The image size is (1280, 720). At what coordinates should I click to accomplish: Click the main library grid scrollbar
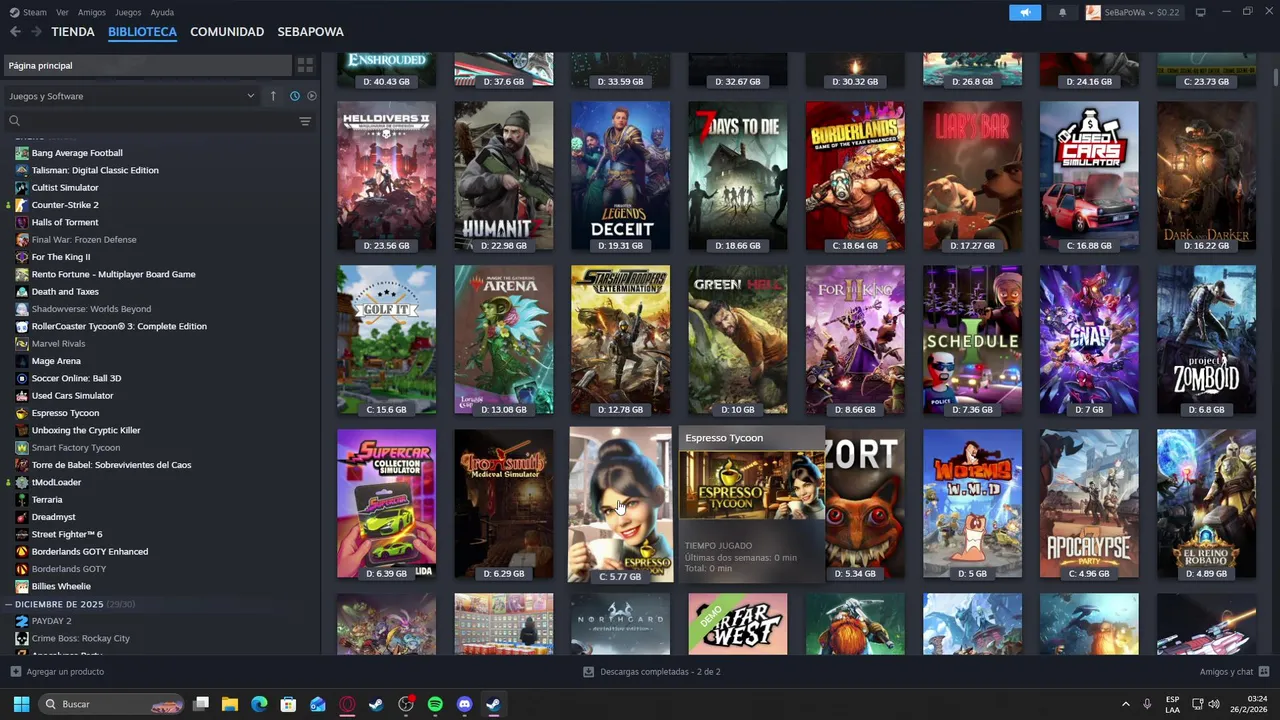tap(1275, 76)
